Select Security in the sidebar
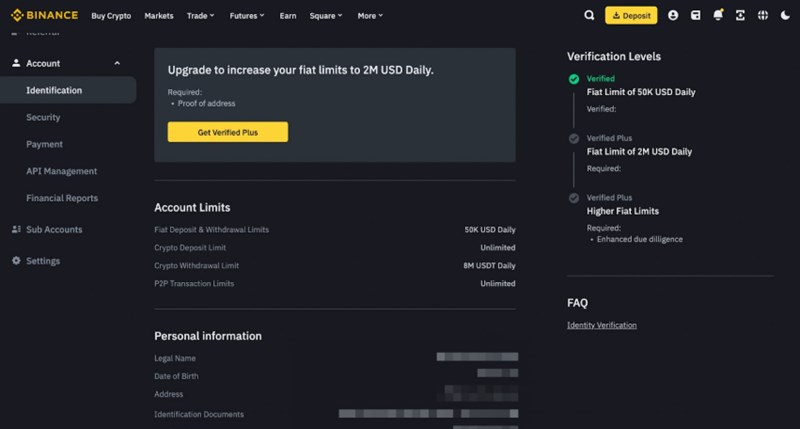 tap(43, 117)
